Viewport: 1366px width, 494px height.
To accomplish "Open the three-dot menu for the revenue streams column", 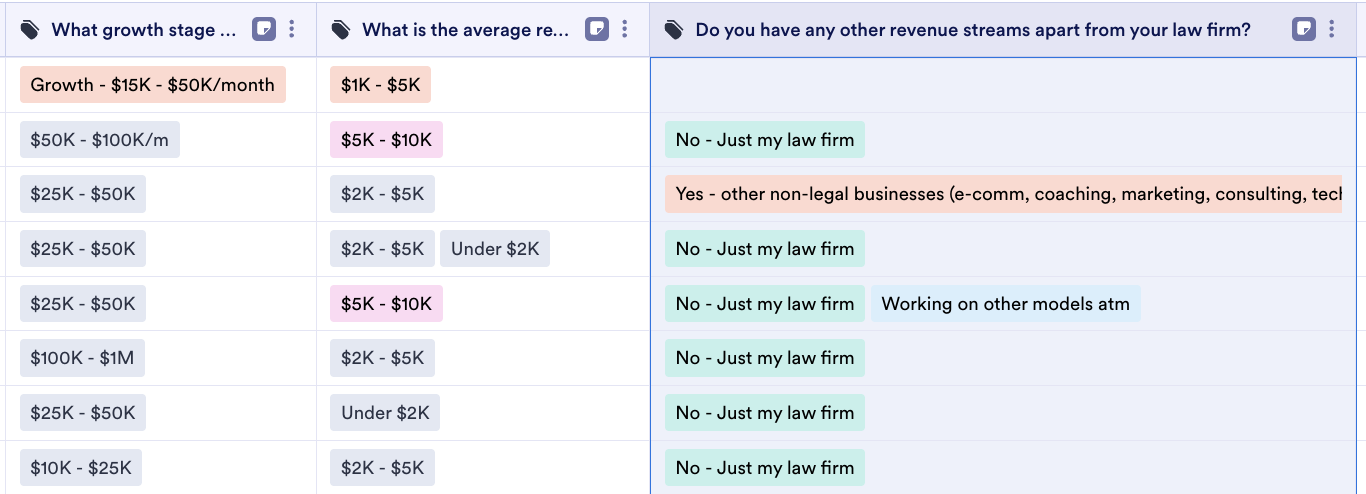I will [1332, 29].
